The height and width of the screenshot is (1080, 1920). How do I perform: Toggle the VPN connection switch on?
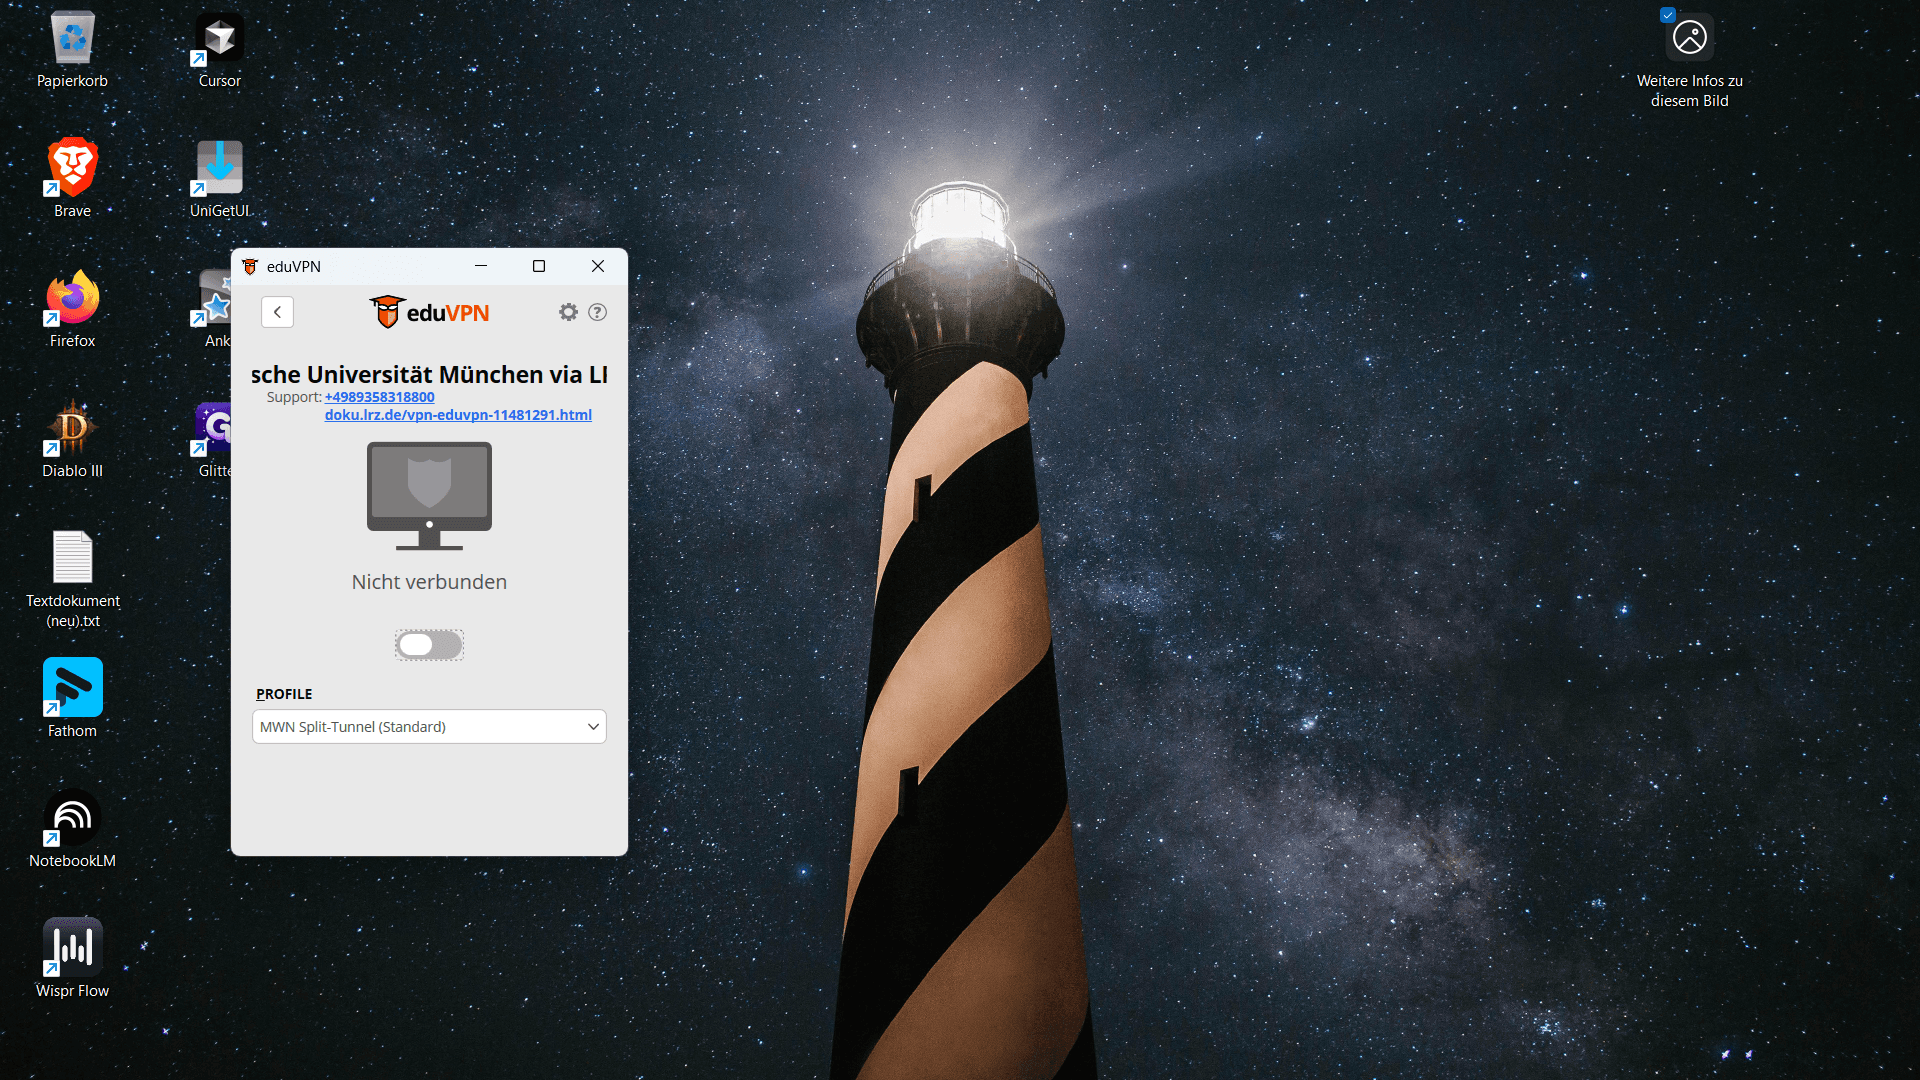429,645
